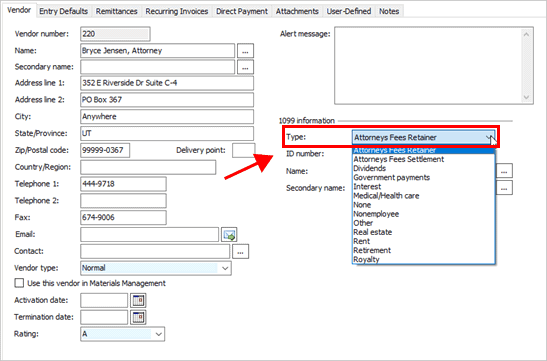Go to the Direct Payment tab

click(x=242, y=11)
